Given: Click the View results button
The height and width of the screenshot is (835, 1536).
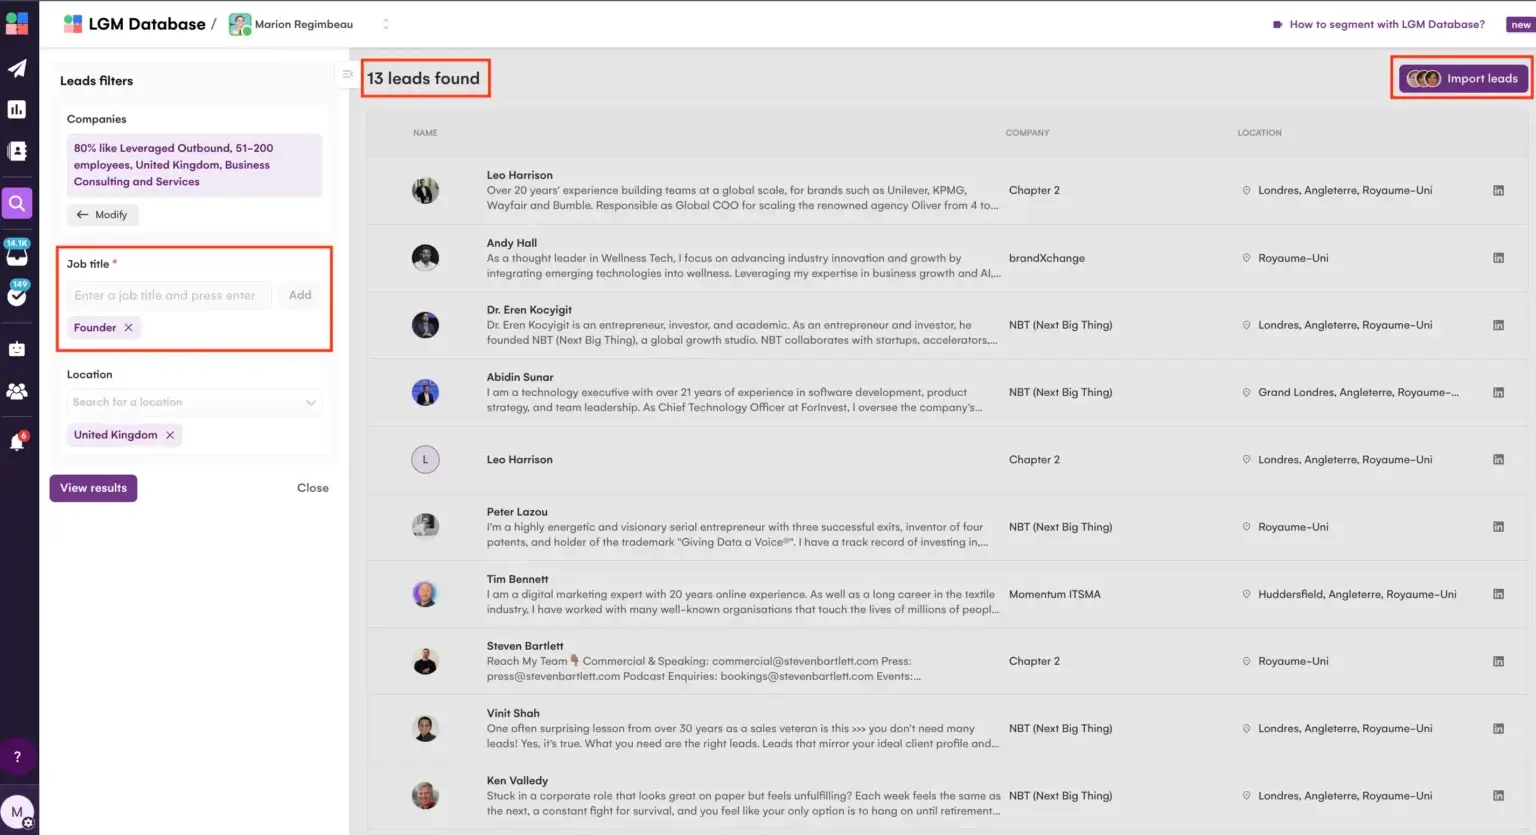Looking at the screenshot, I should pyautogui.click(x=93, y=488).
